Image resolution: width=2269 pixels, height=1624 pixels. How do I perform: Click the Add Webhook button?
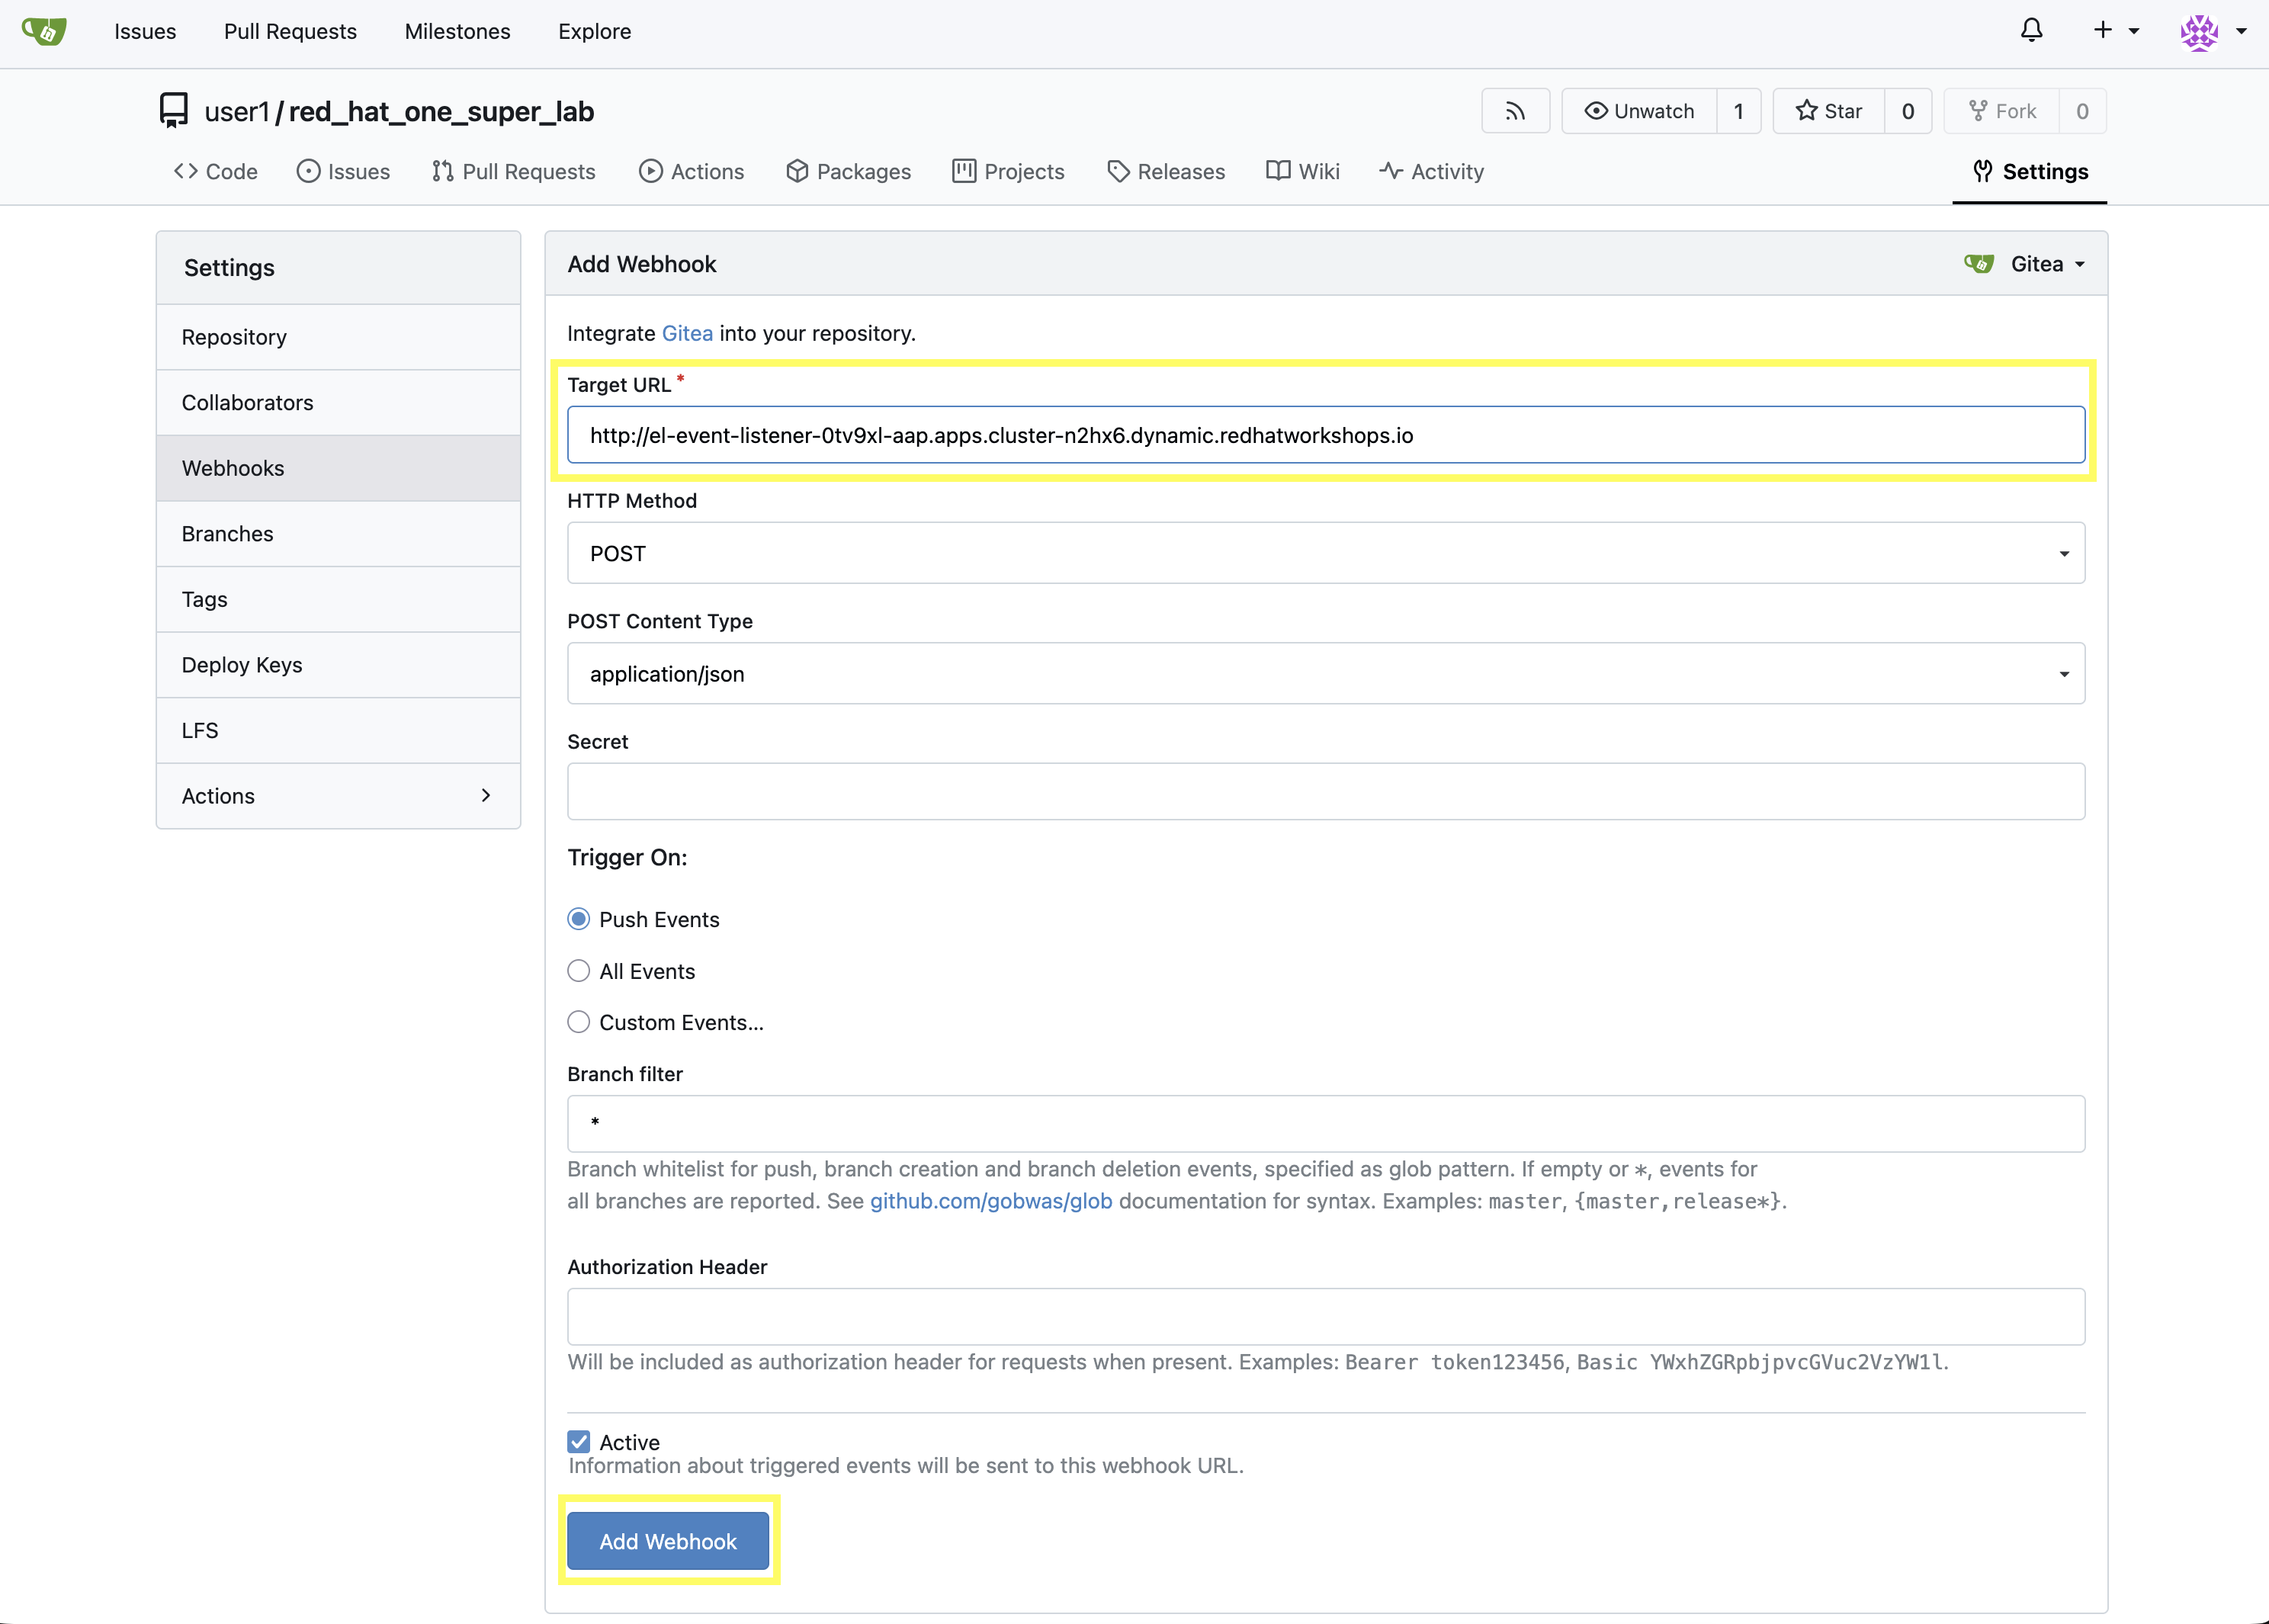667,1540
